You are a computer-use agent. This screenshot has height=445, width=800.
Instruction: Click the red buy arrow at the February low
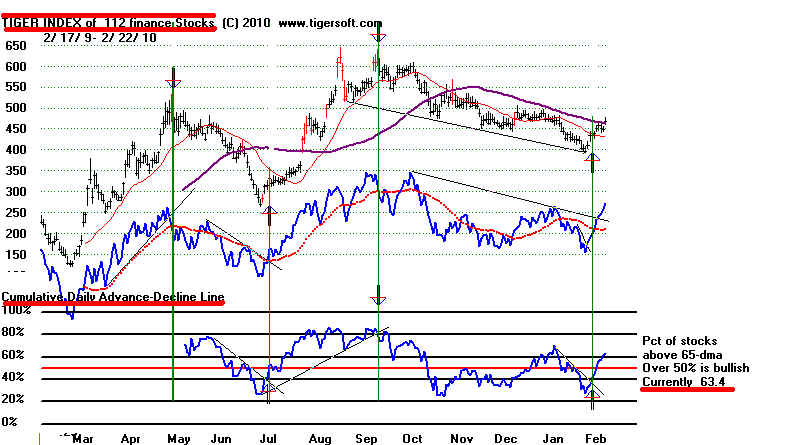(x=592, y=156)
